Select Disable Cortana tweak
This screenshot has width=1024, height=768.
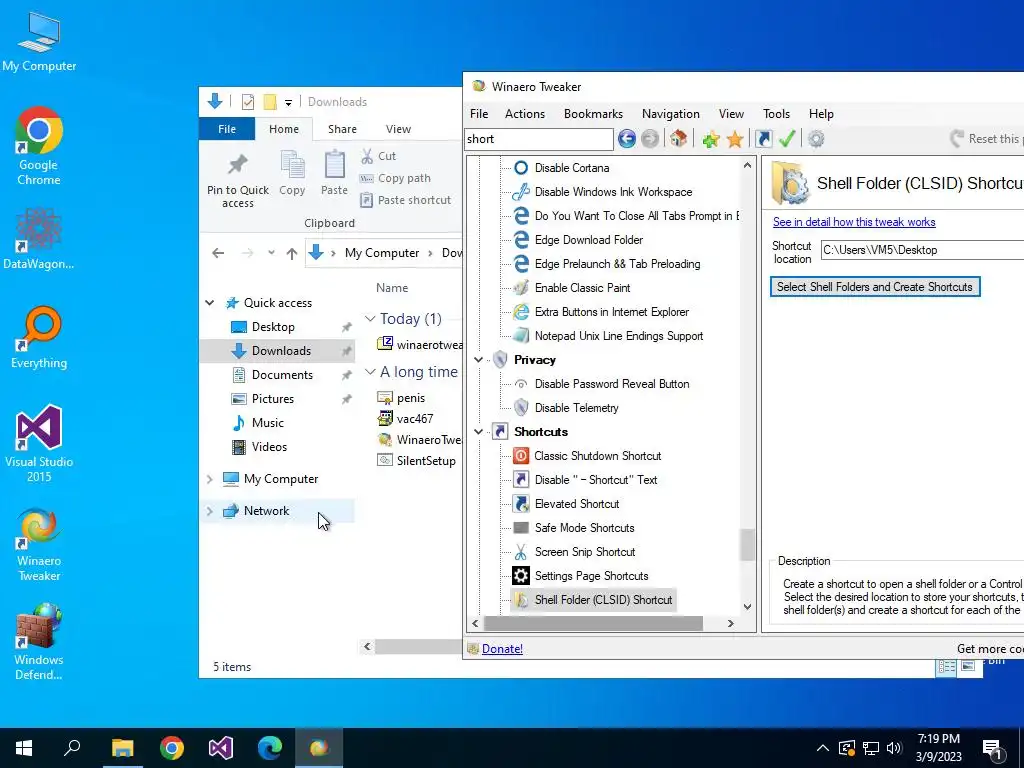click(x=571, y=168)
